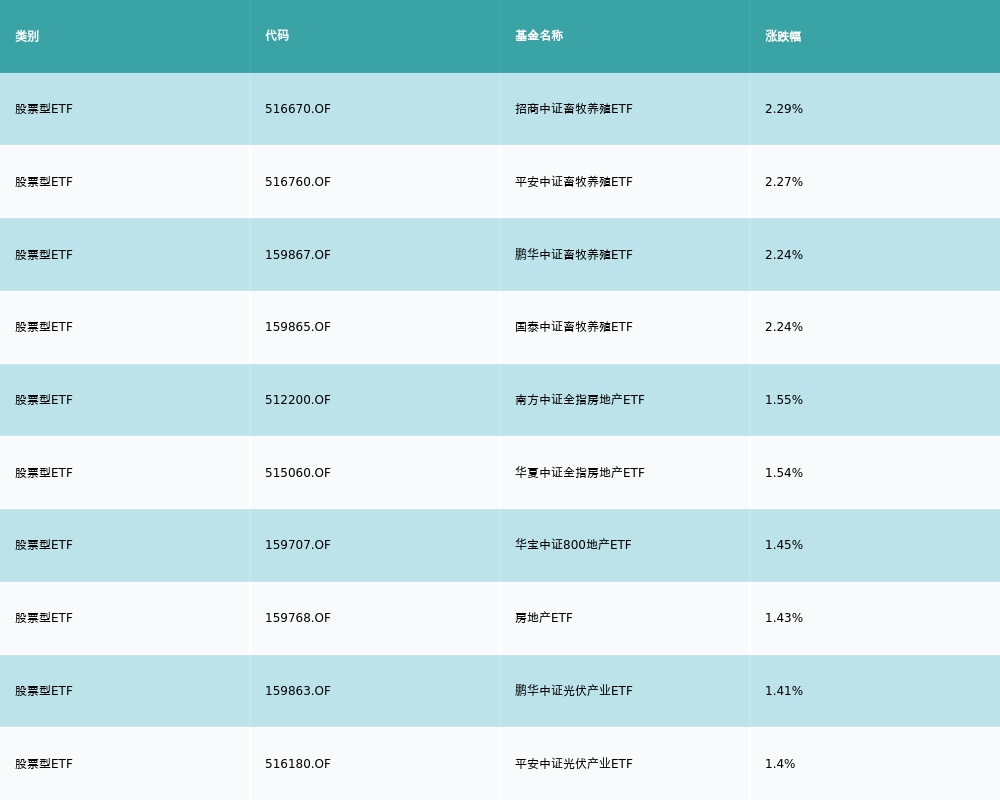
Task: Open 平安中证光伏产业ETF entry
Action: click(x=574, y=764)
